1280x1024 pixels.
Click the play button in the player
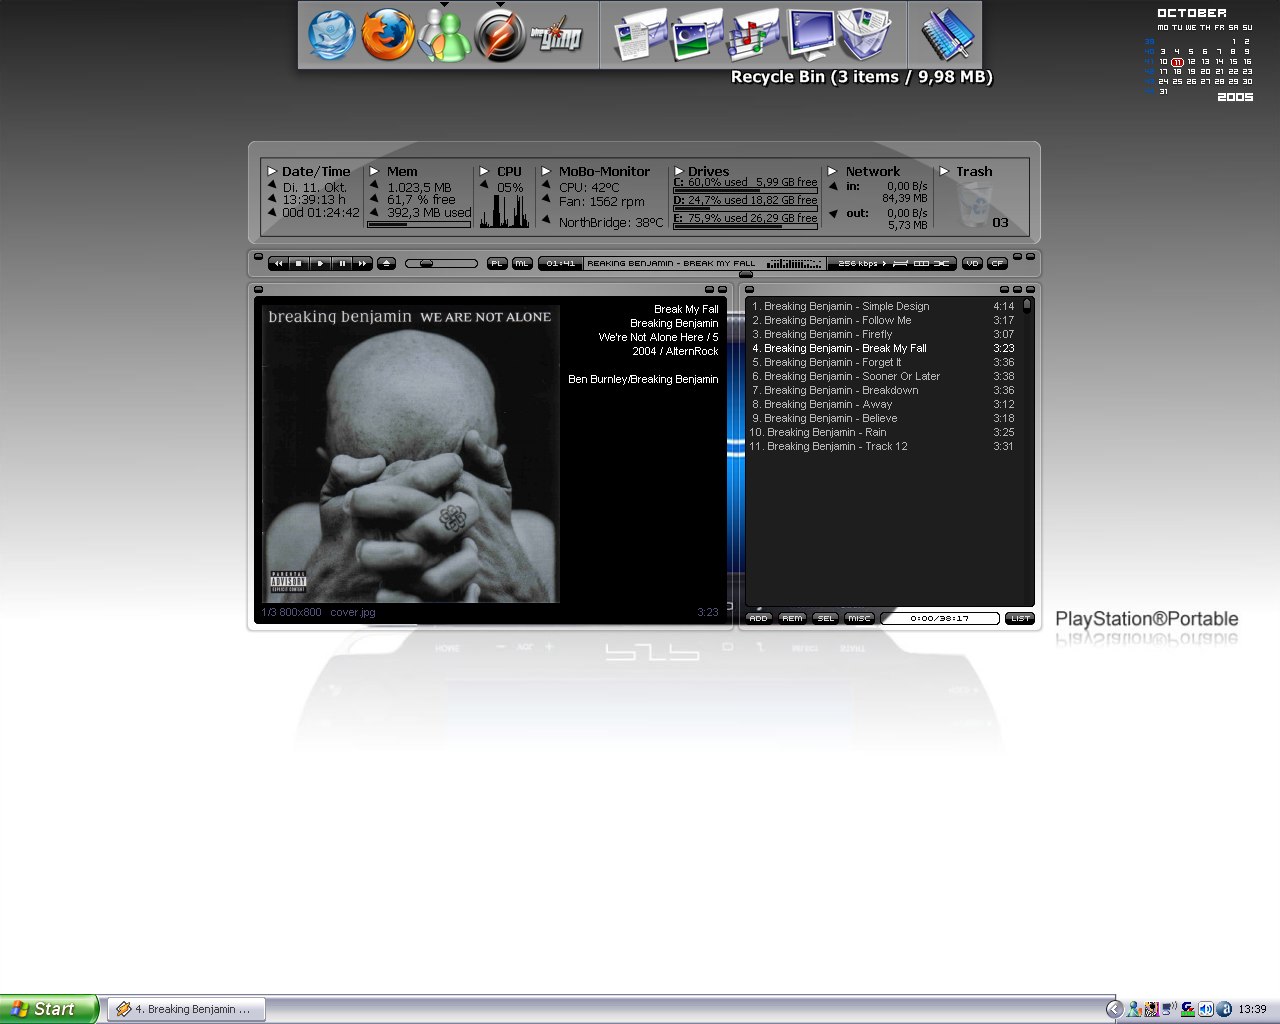pyautogui.click(x=320, y=263)
